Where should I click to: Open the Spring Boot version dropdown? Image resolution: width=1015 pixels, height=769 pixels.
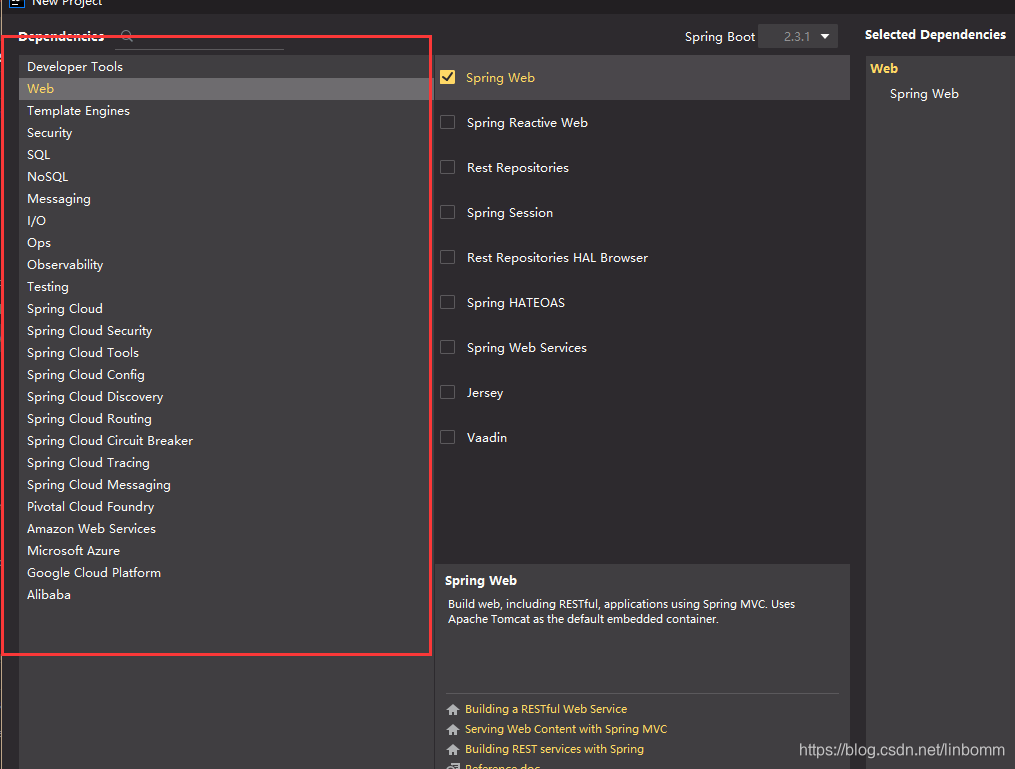pyautogui.click(x=798, y=36)
